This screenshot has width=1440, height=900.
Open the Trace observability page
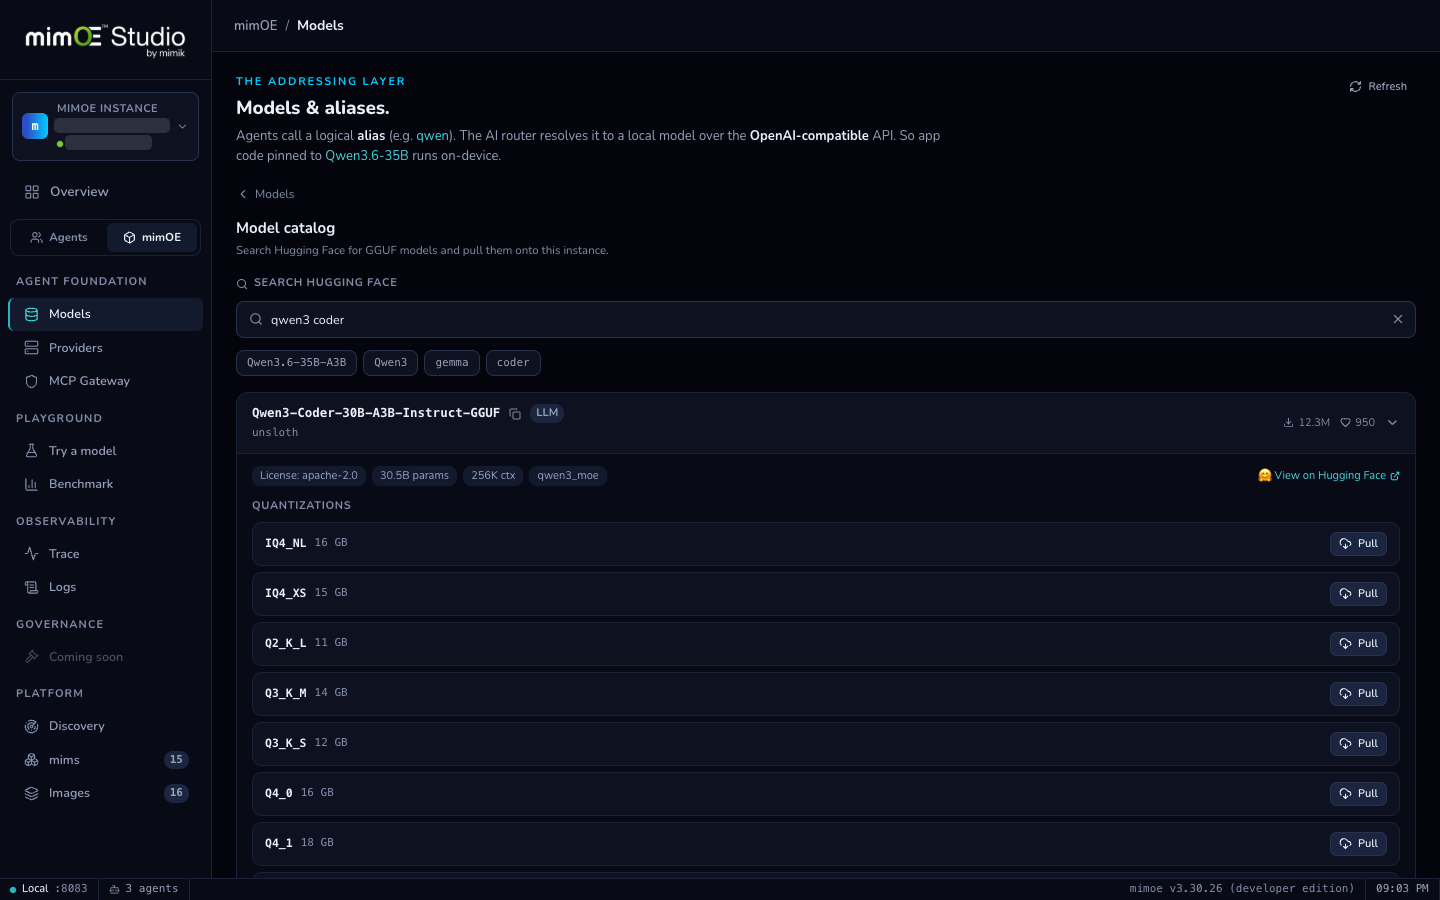[106, 554]
